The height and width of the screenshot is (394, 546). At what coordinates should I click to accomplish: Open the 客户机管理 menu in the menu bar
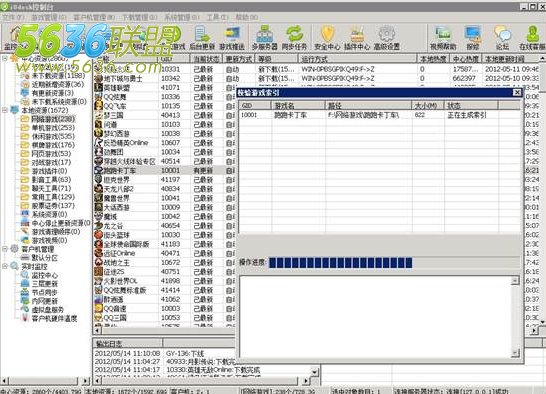[94, 17]
